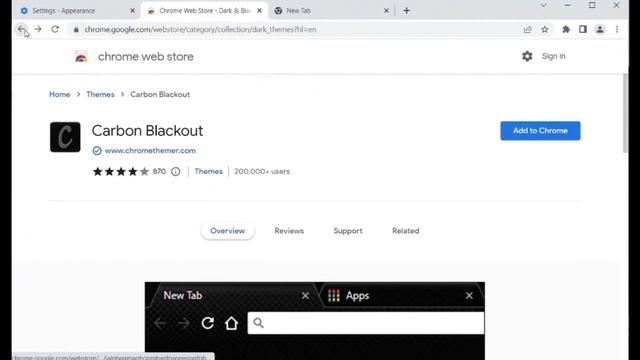Go to Home breadcrumb
The width and height of the screenshot is (640, 360).
click(x=60, y=94)
